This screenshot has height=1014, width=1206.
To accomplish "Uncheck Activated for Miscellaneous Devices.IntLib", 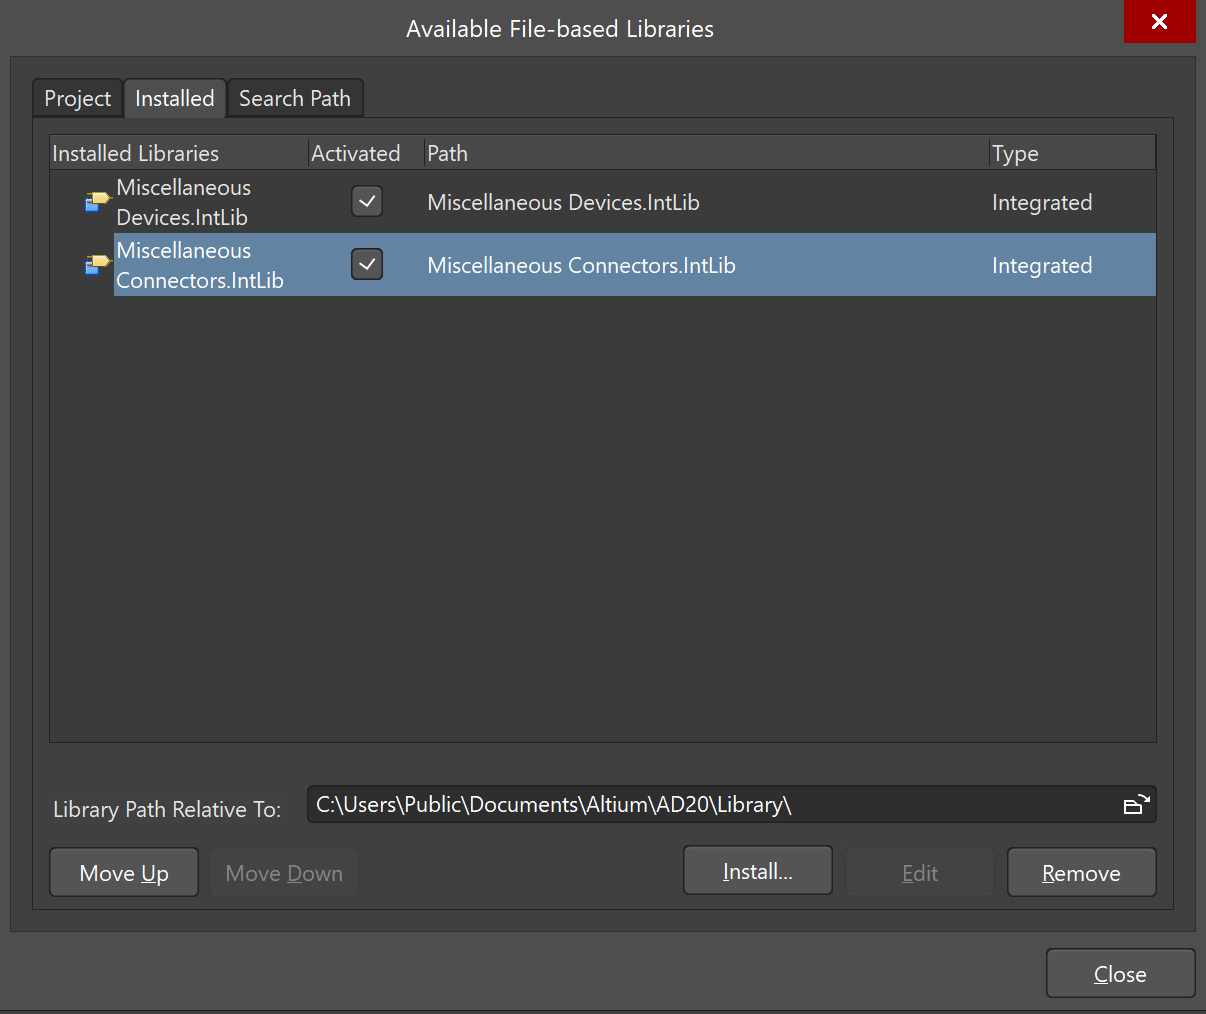I will pos(367,202).
